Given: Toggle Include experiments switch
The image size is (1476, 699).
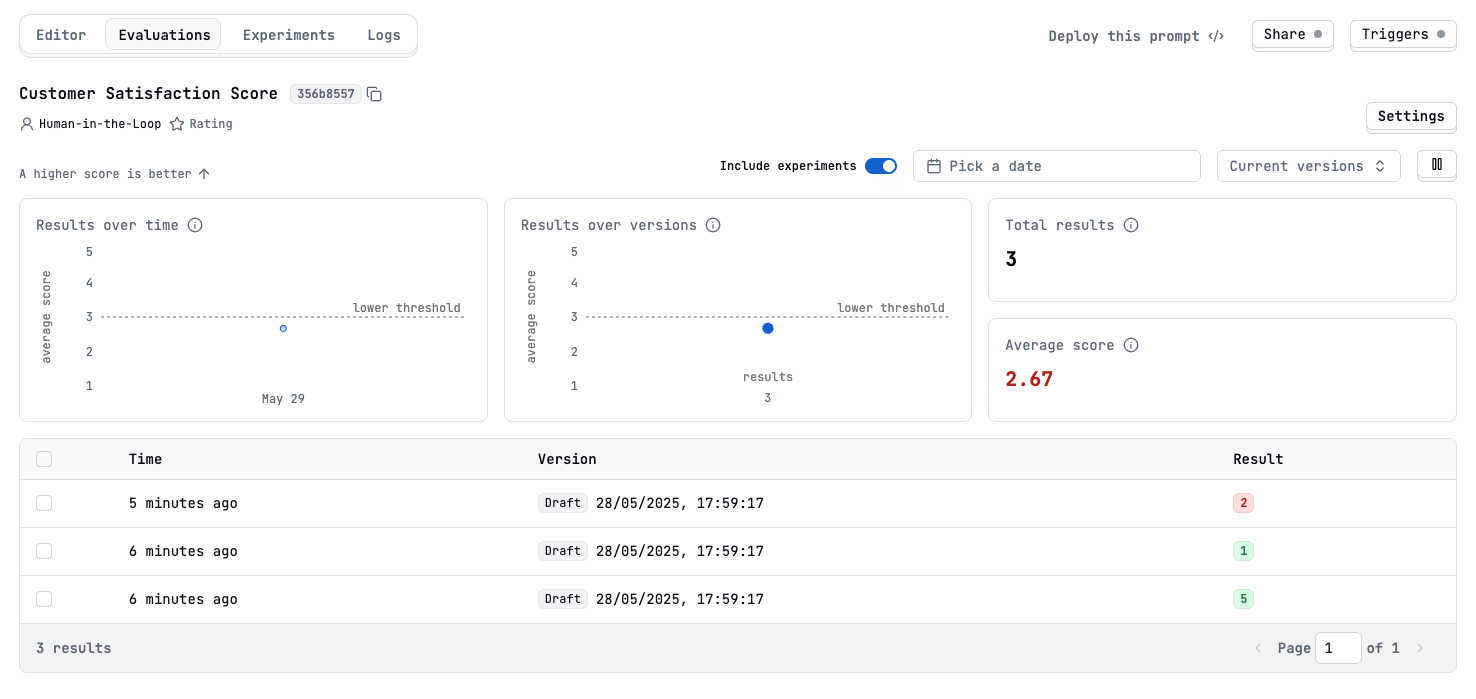Looking at the screenshot, I should point(881,166).
